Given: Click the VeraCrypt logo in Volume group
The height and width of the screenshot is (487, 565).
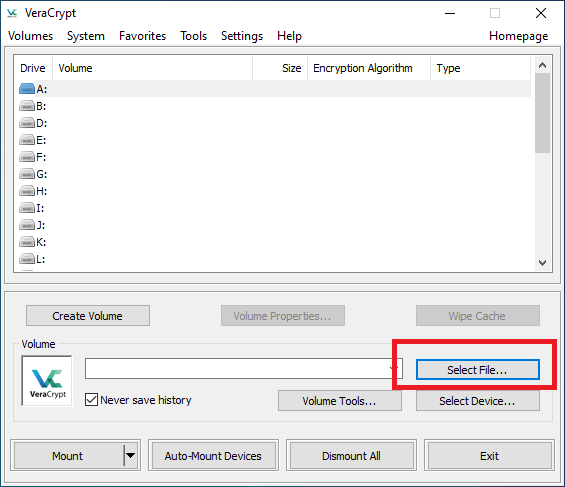Looking at the screenshot, I should tap(47, 381).
